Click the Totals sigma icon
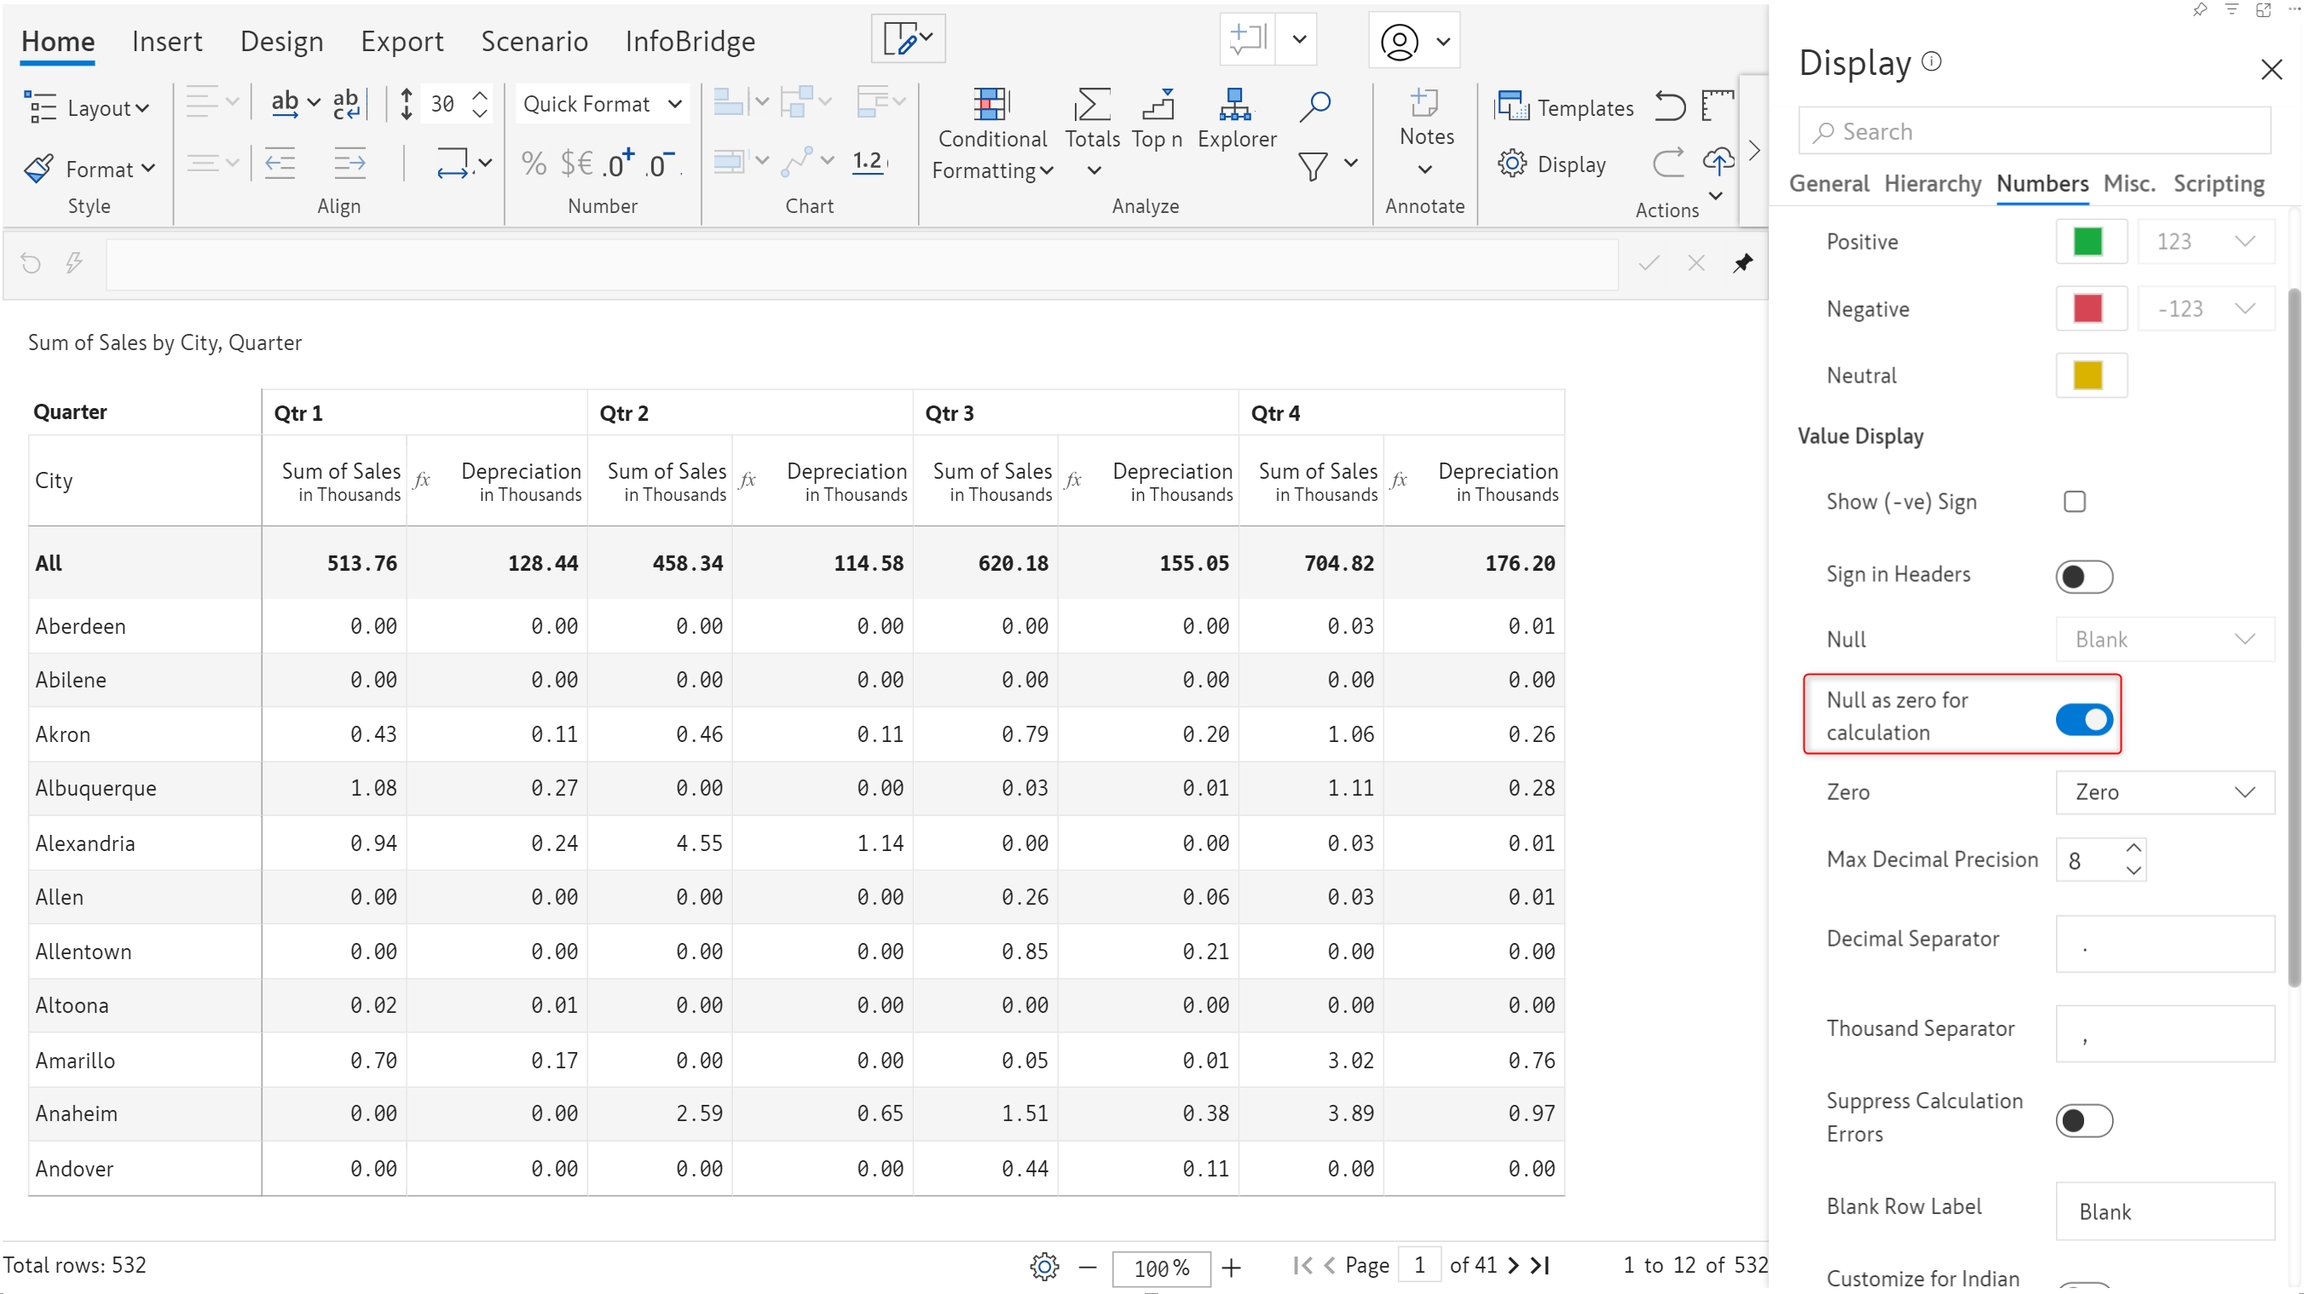The height and width of the screenshot is (1294, 2304). click(1091, 105)
